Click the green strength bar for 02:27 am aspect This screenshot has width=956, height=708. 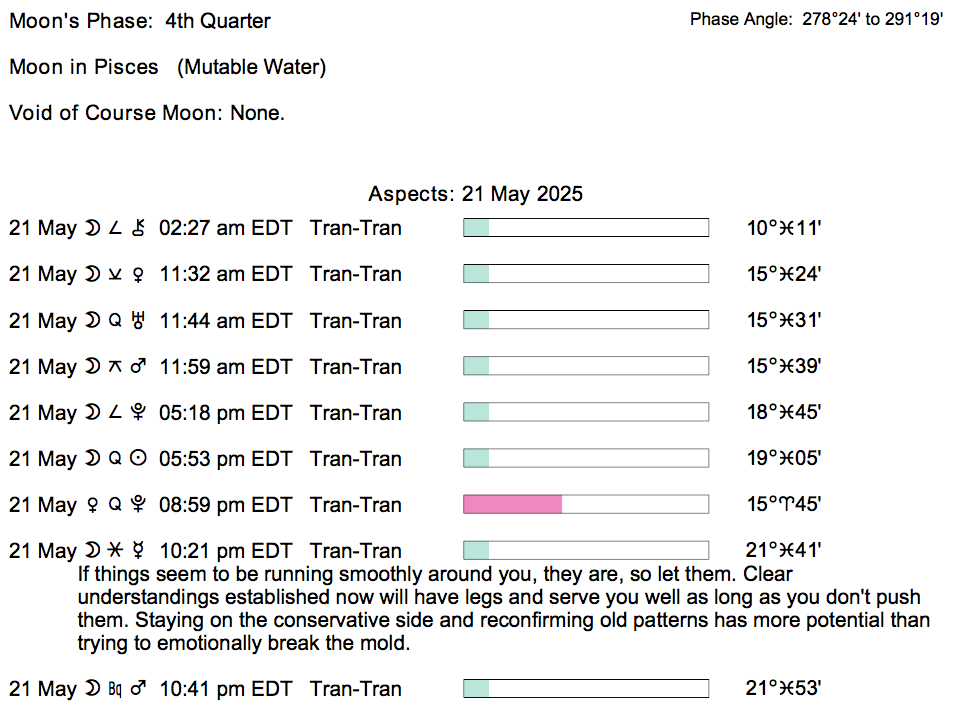pos(585,229)
